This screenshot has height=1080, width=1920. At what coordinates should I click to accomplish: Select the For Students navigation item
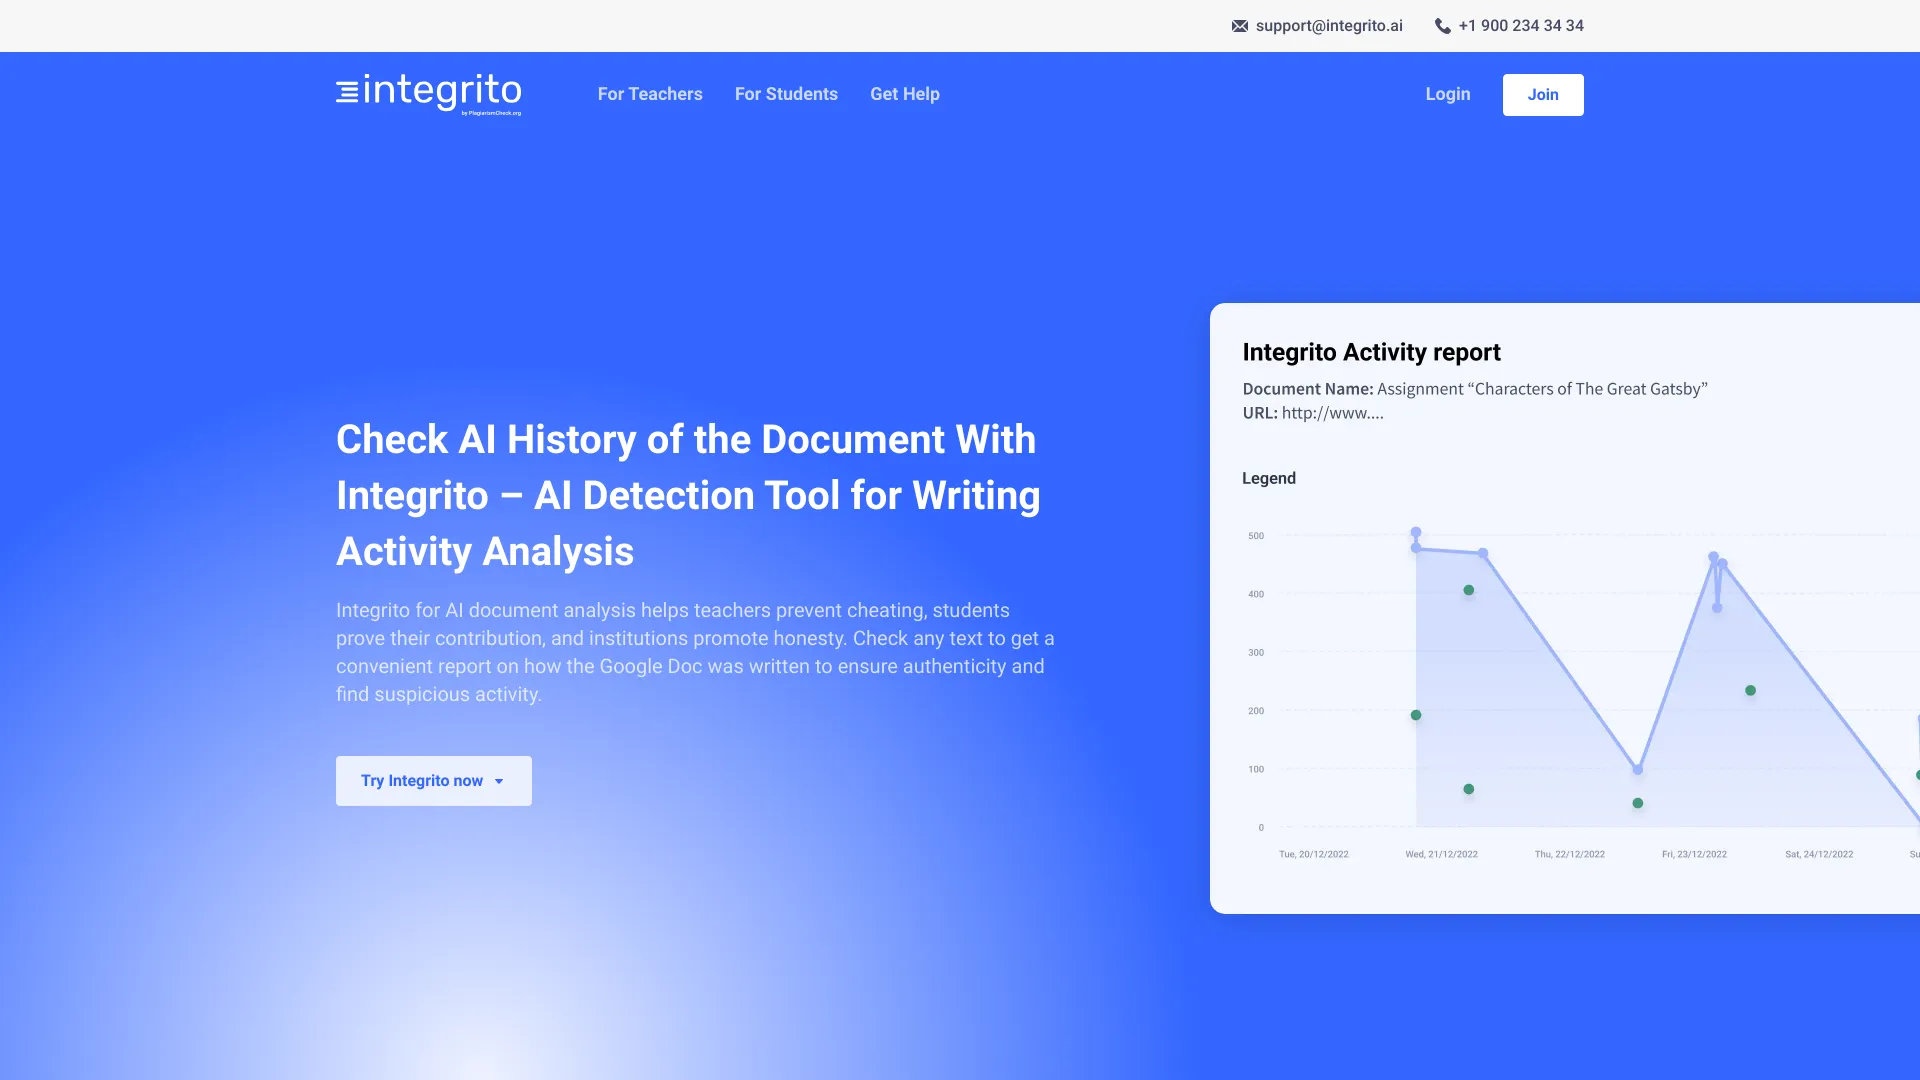click(x=786, y=94)
